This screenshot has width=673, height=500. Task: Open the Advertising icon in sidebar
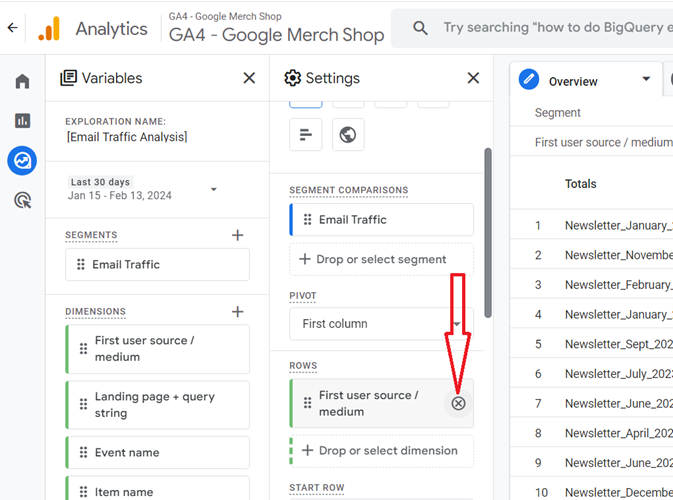point(22,200)
